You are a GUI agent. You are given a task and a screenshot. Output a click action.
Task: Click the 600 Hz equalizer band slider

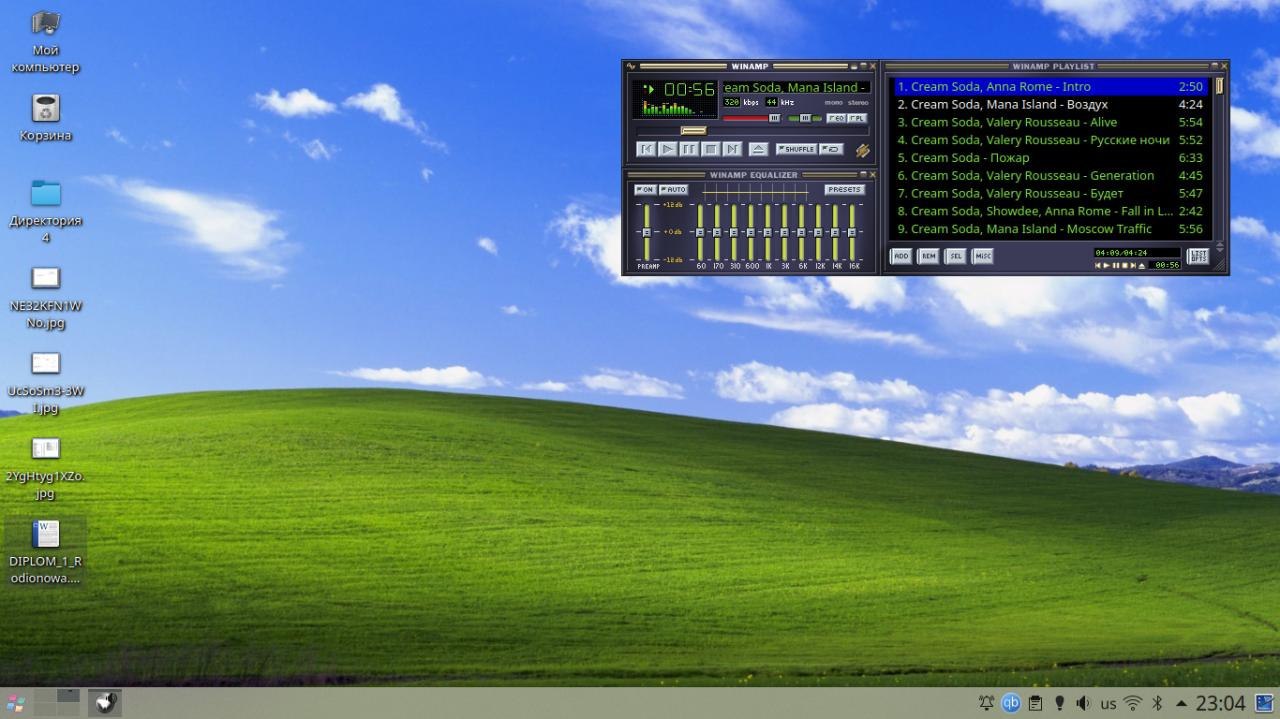click(x=751, y=232)
